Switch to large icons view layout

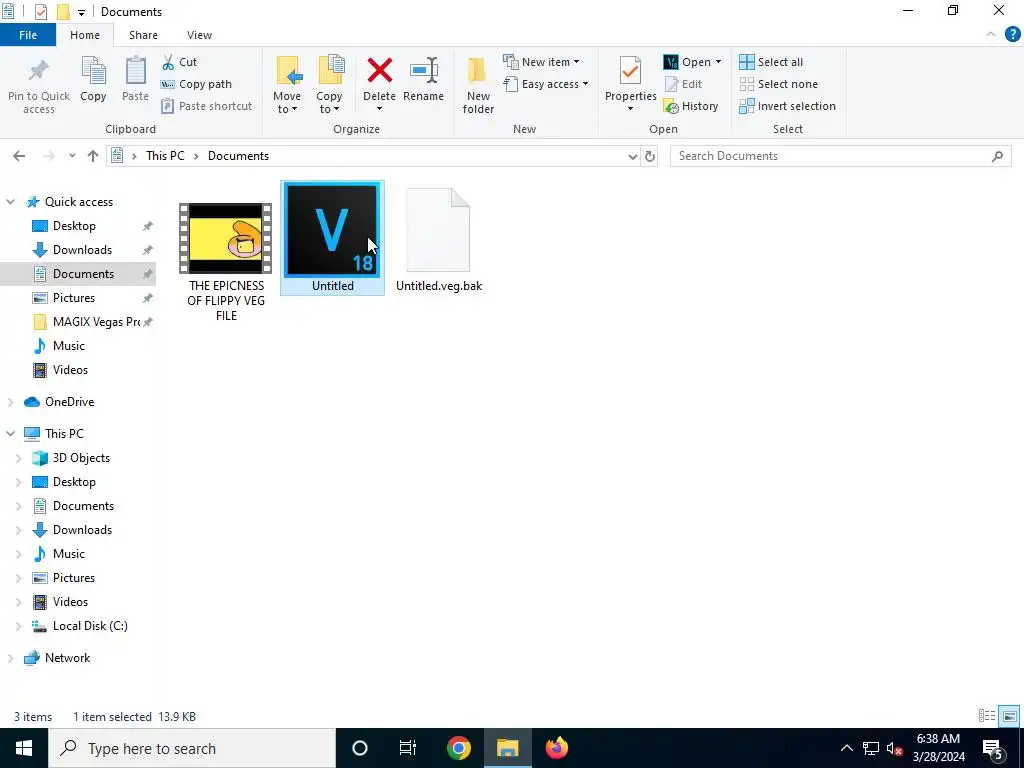[1009, 716]
